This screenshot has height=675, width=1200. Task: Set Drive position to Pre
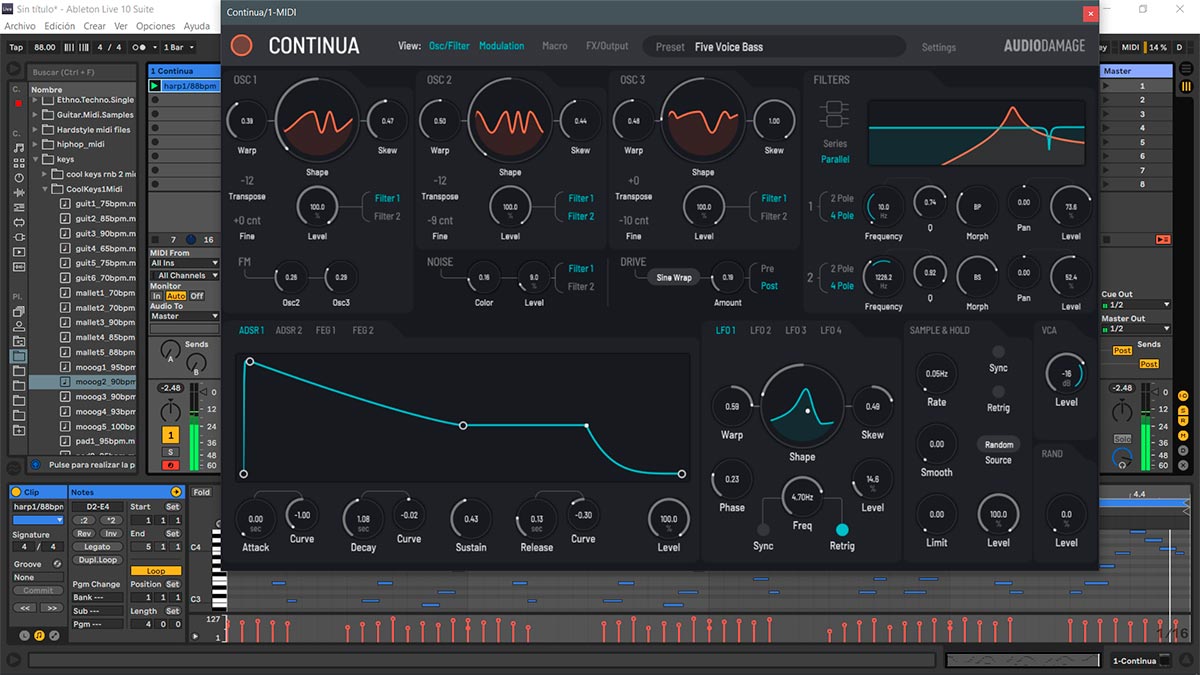tap(768, 268)
